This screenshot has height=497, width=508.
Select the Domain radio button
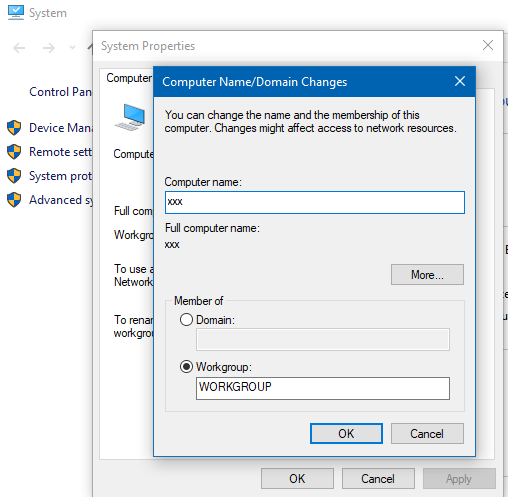coord(186,320)
